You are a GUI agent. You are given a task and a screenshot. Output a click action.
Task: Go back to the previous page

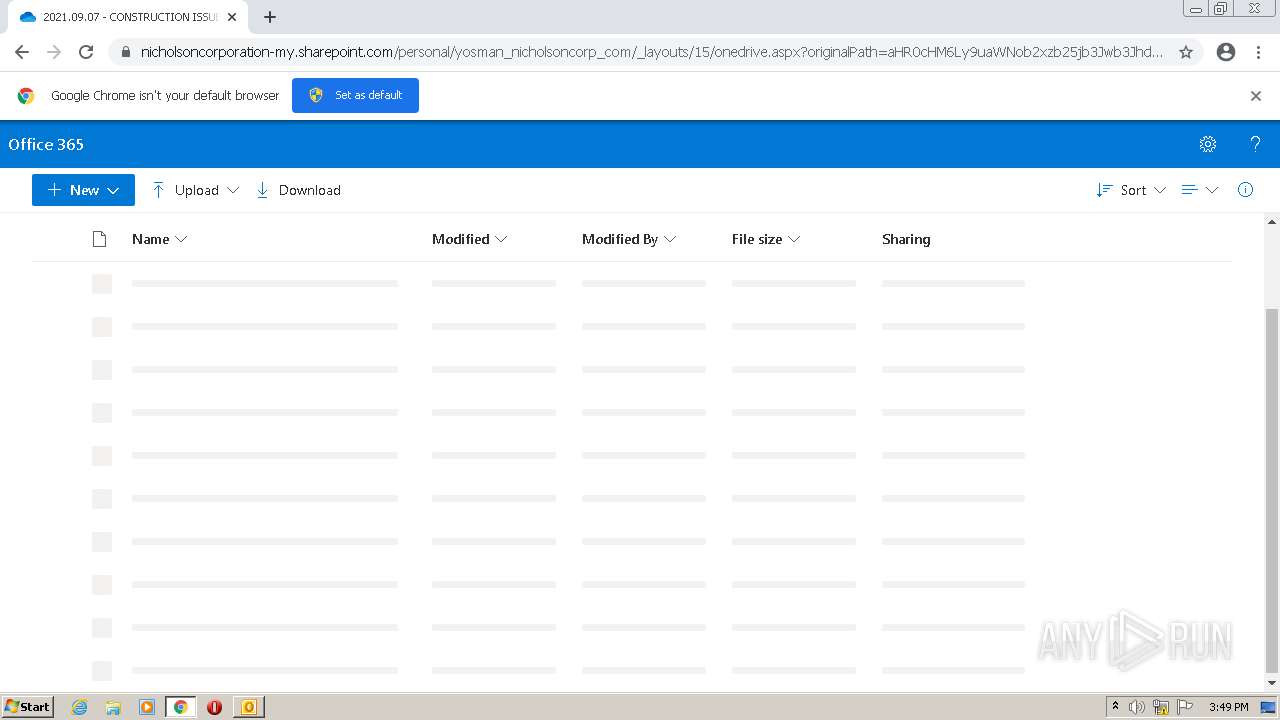click(x=22, y=52)
